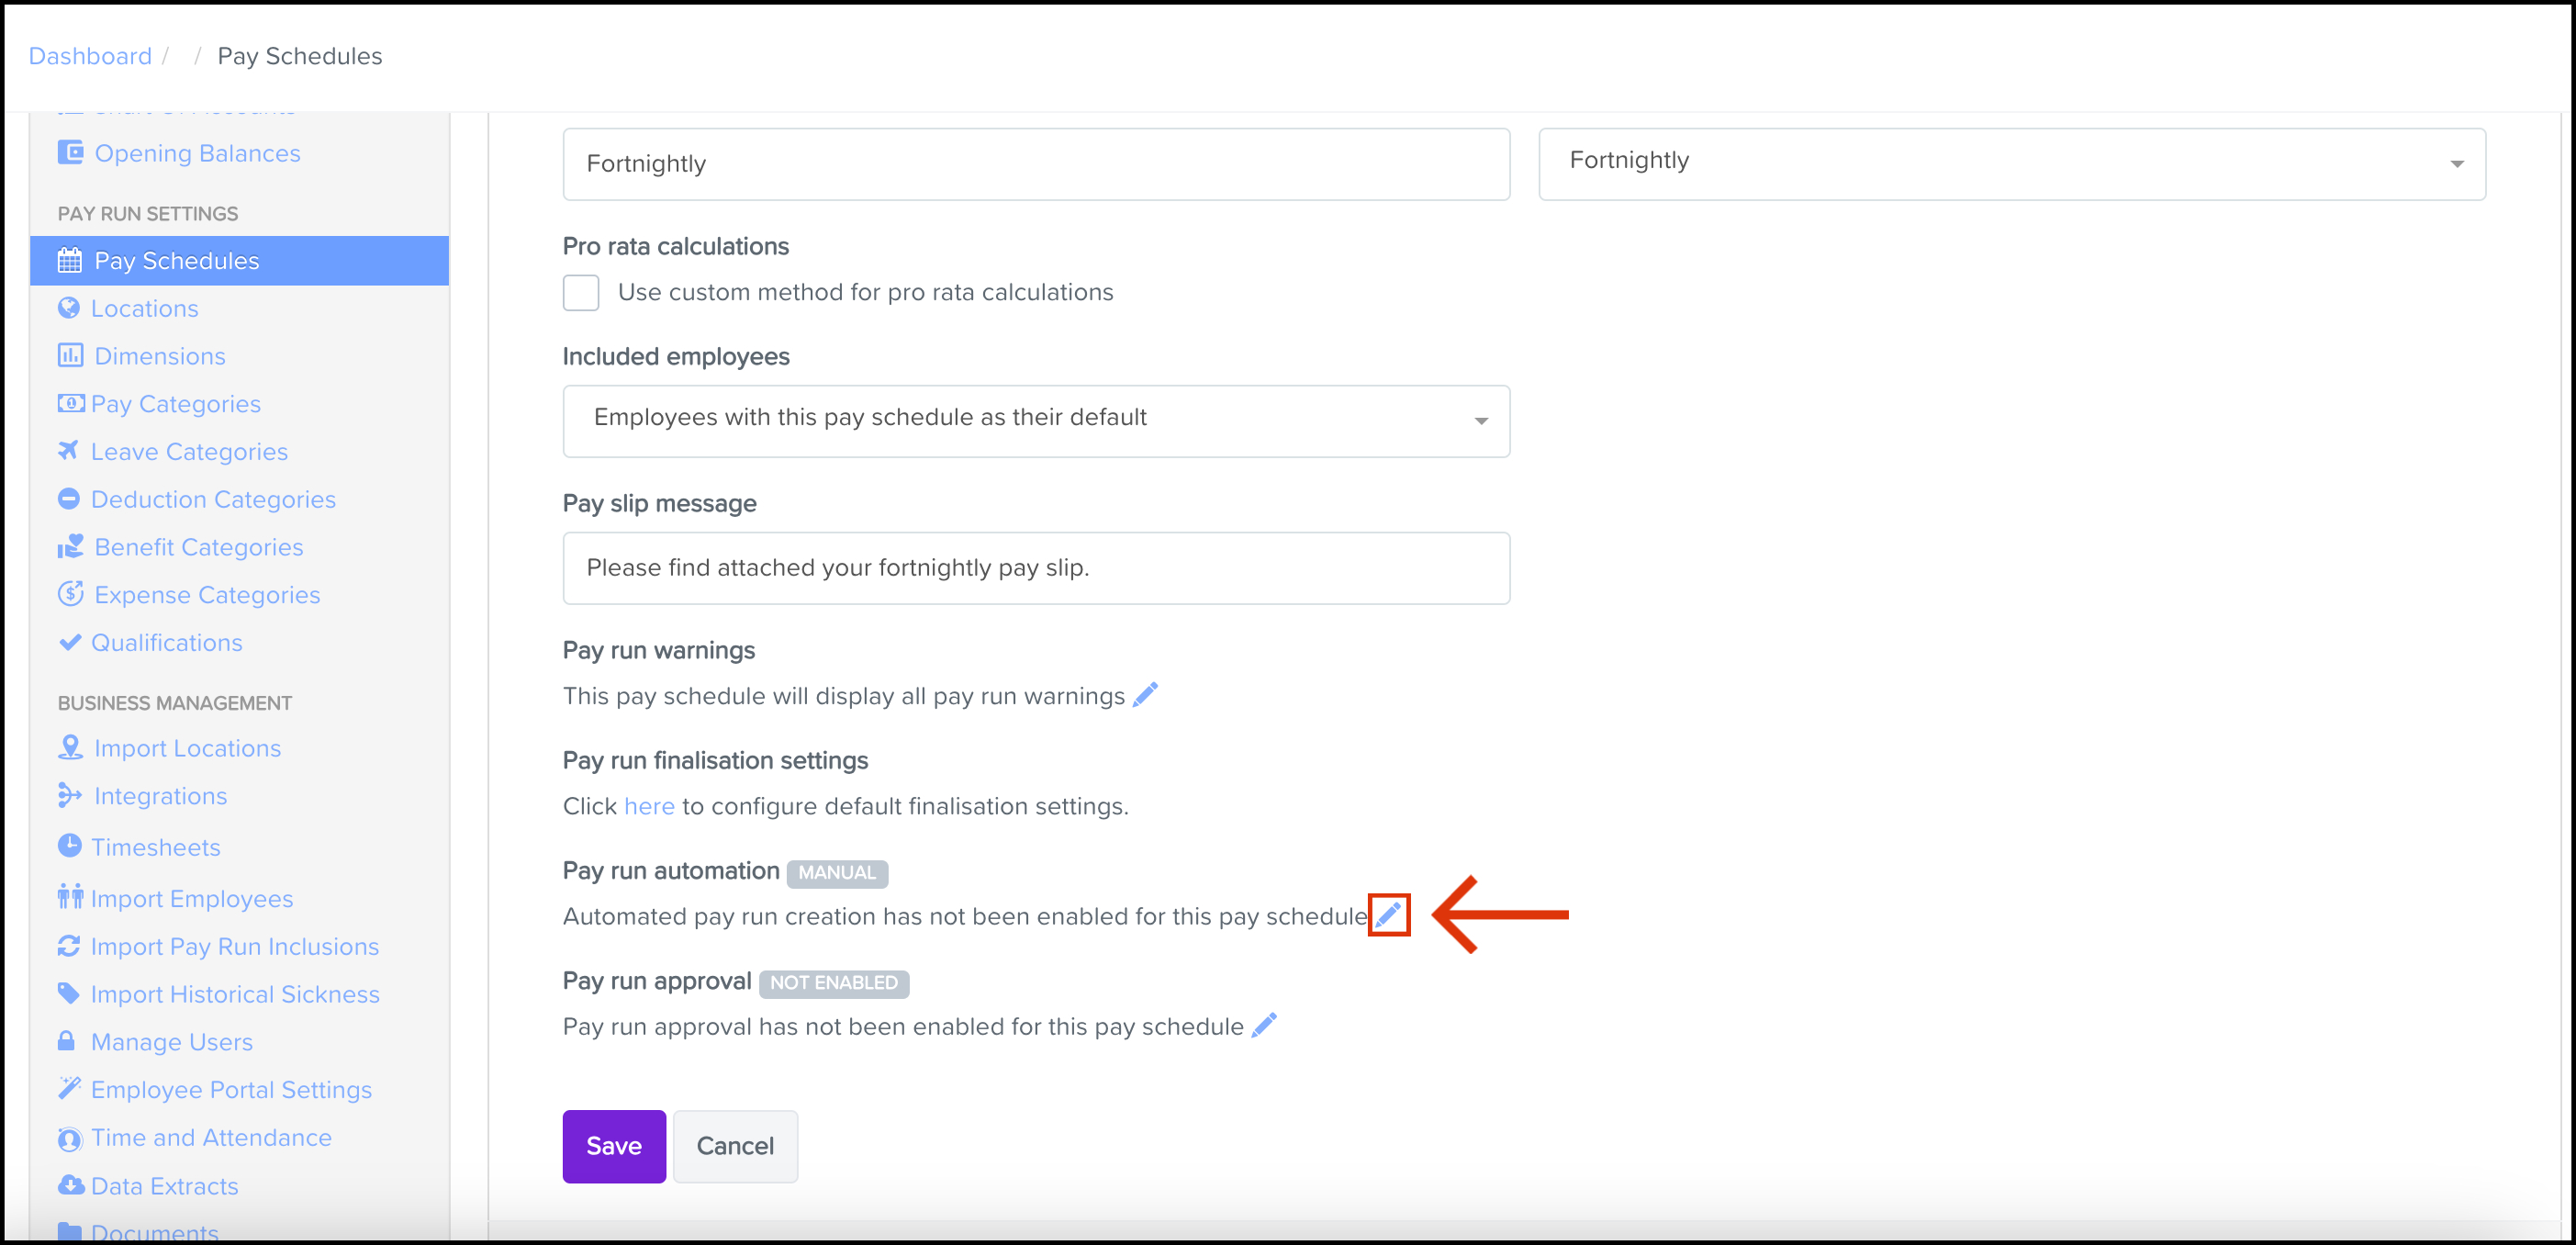2576x1245 pixels.
Task: Click the Timesheets clock icon
Action: (69, 846)
